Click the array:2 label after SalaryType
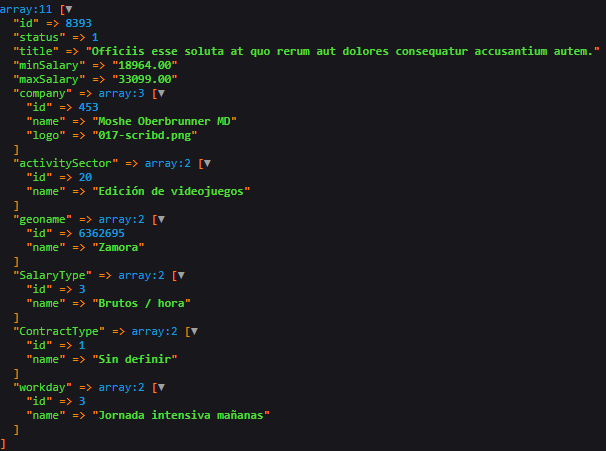Screen dimensions: 606x451 pos(141,275)
